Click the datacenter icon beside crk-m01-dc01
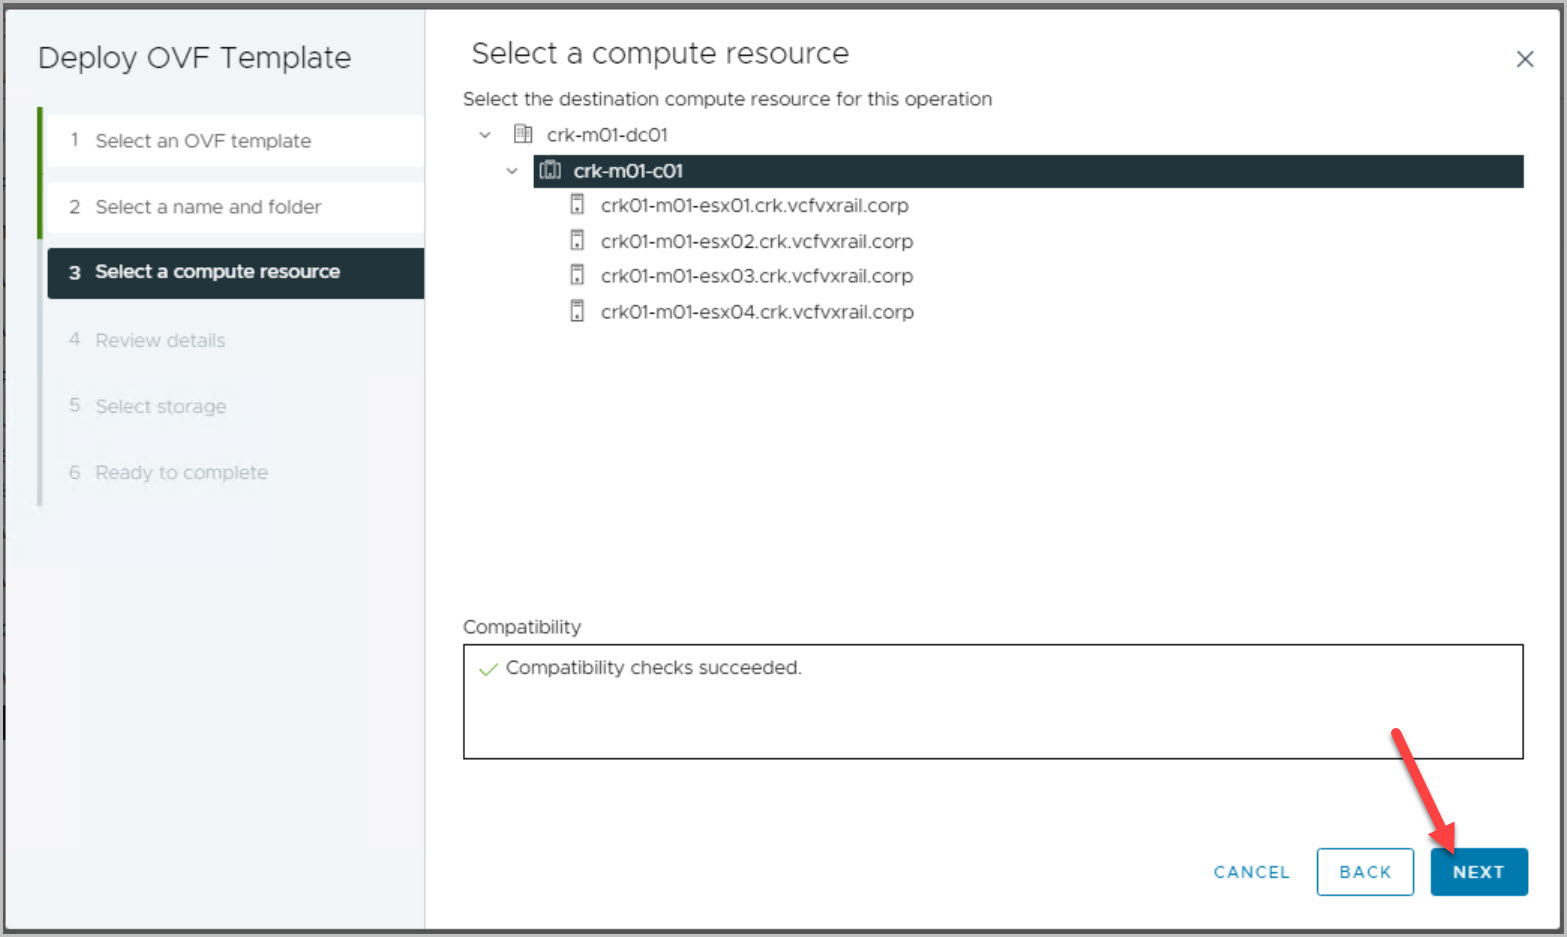 522,134
